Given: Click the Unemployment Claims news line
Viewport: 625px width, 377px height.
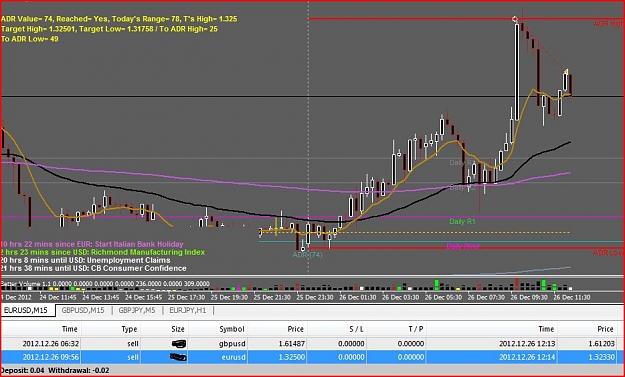Looking at the screenshot, I should pos(86,260).
